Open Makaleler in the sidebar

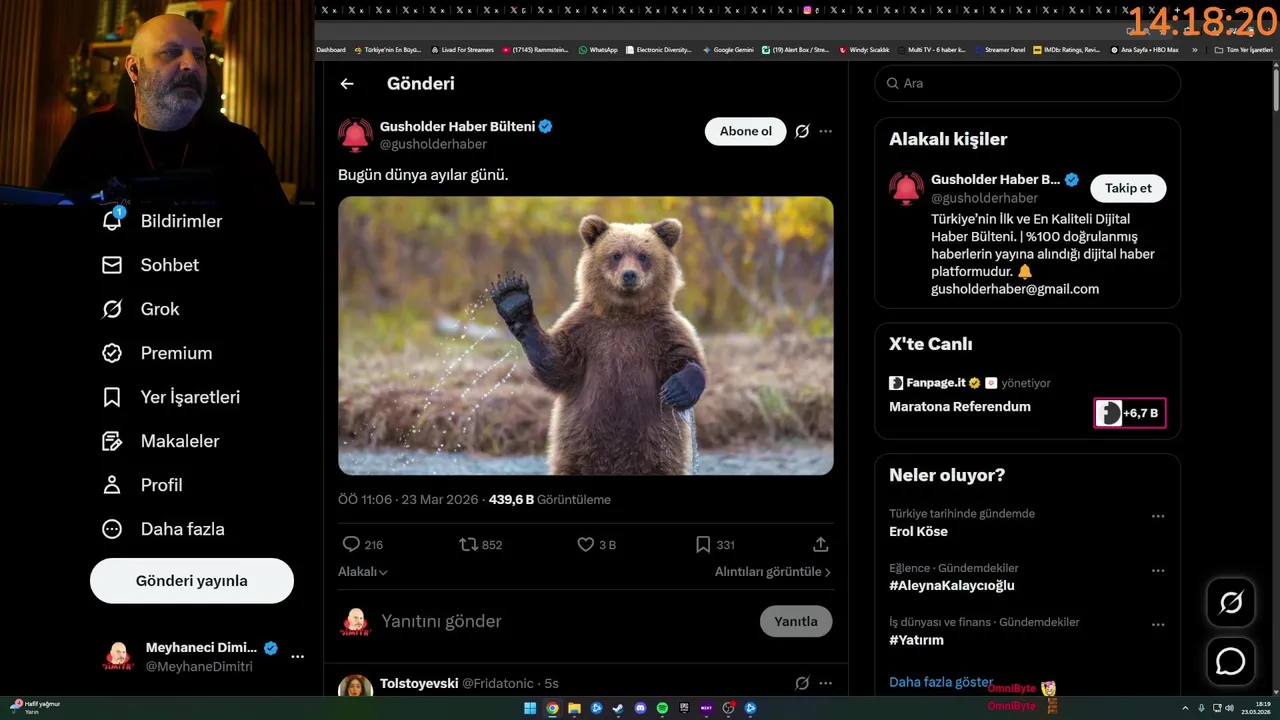click(160, 441)
